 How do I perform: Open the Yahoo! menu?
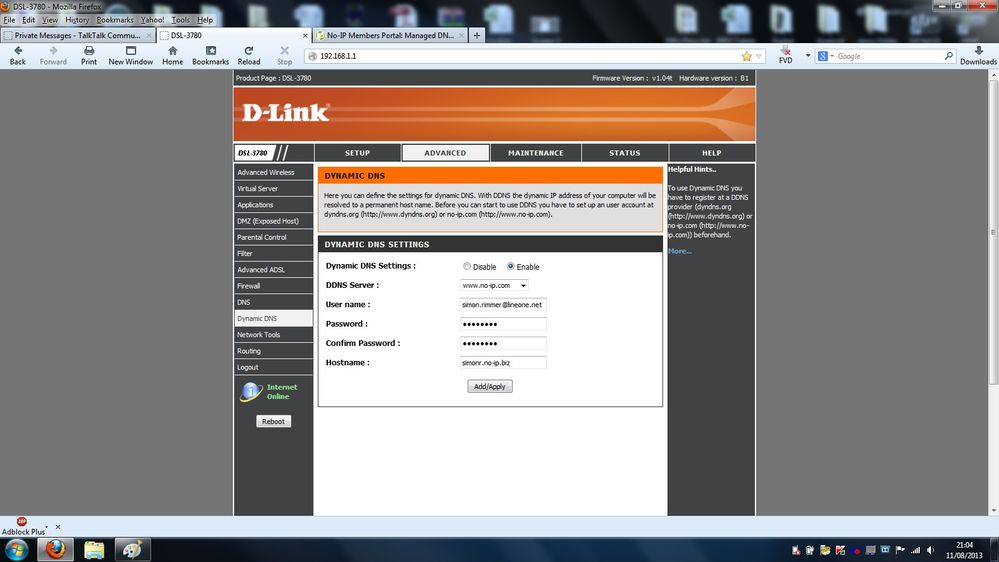(x=152, y=20)
